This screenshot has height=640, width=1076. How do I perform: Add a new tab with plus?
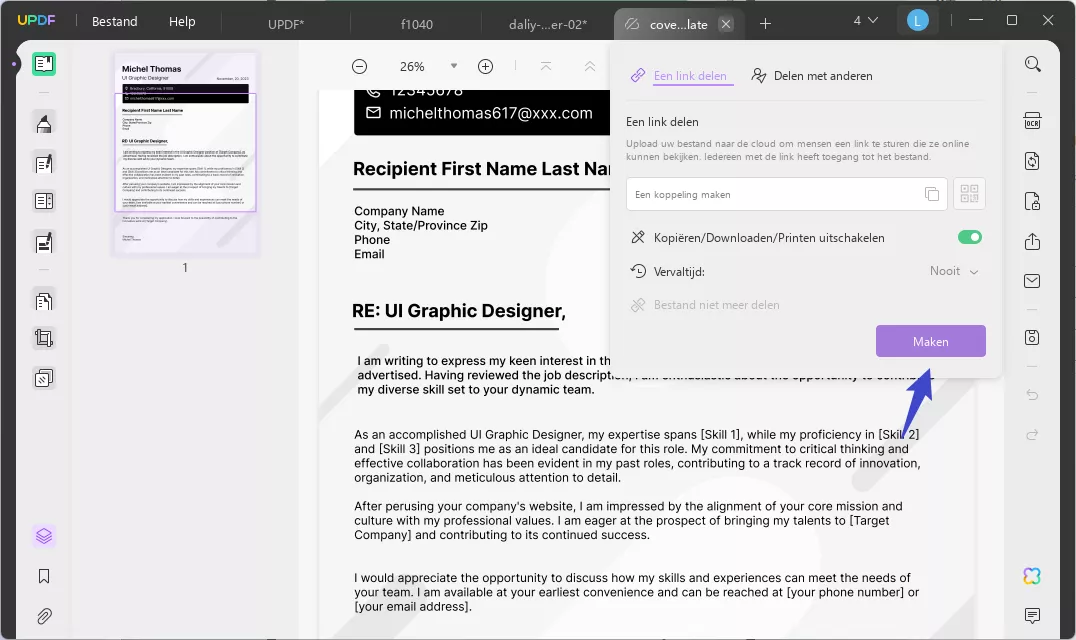765,24
